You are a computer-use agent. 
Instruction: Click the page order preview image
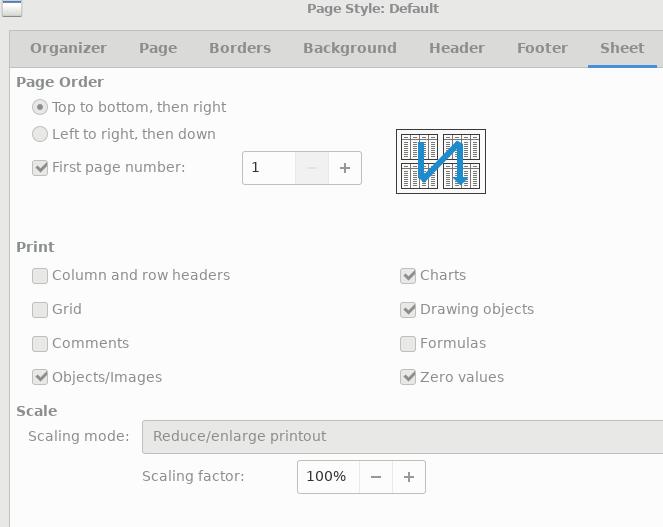click(x=440, y=161)
